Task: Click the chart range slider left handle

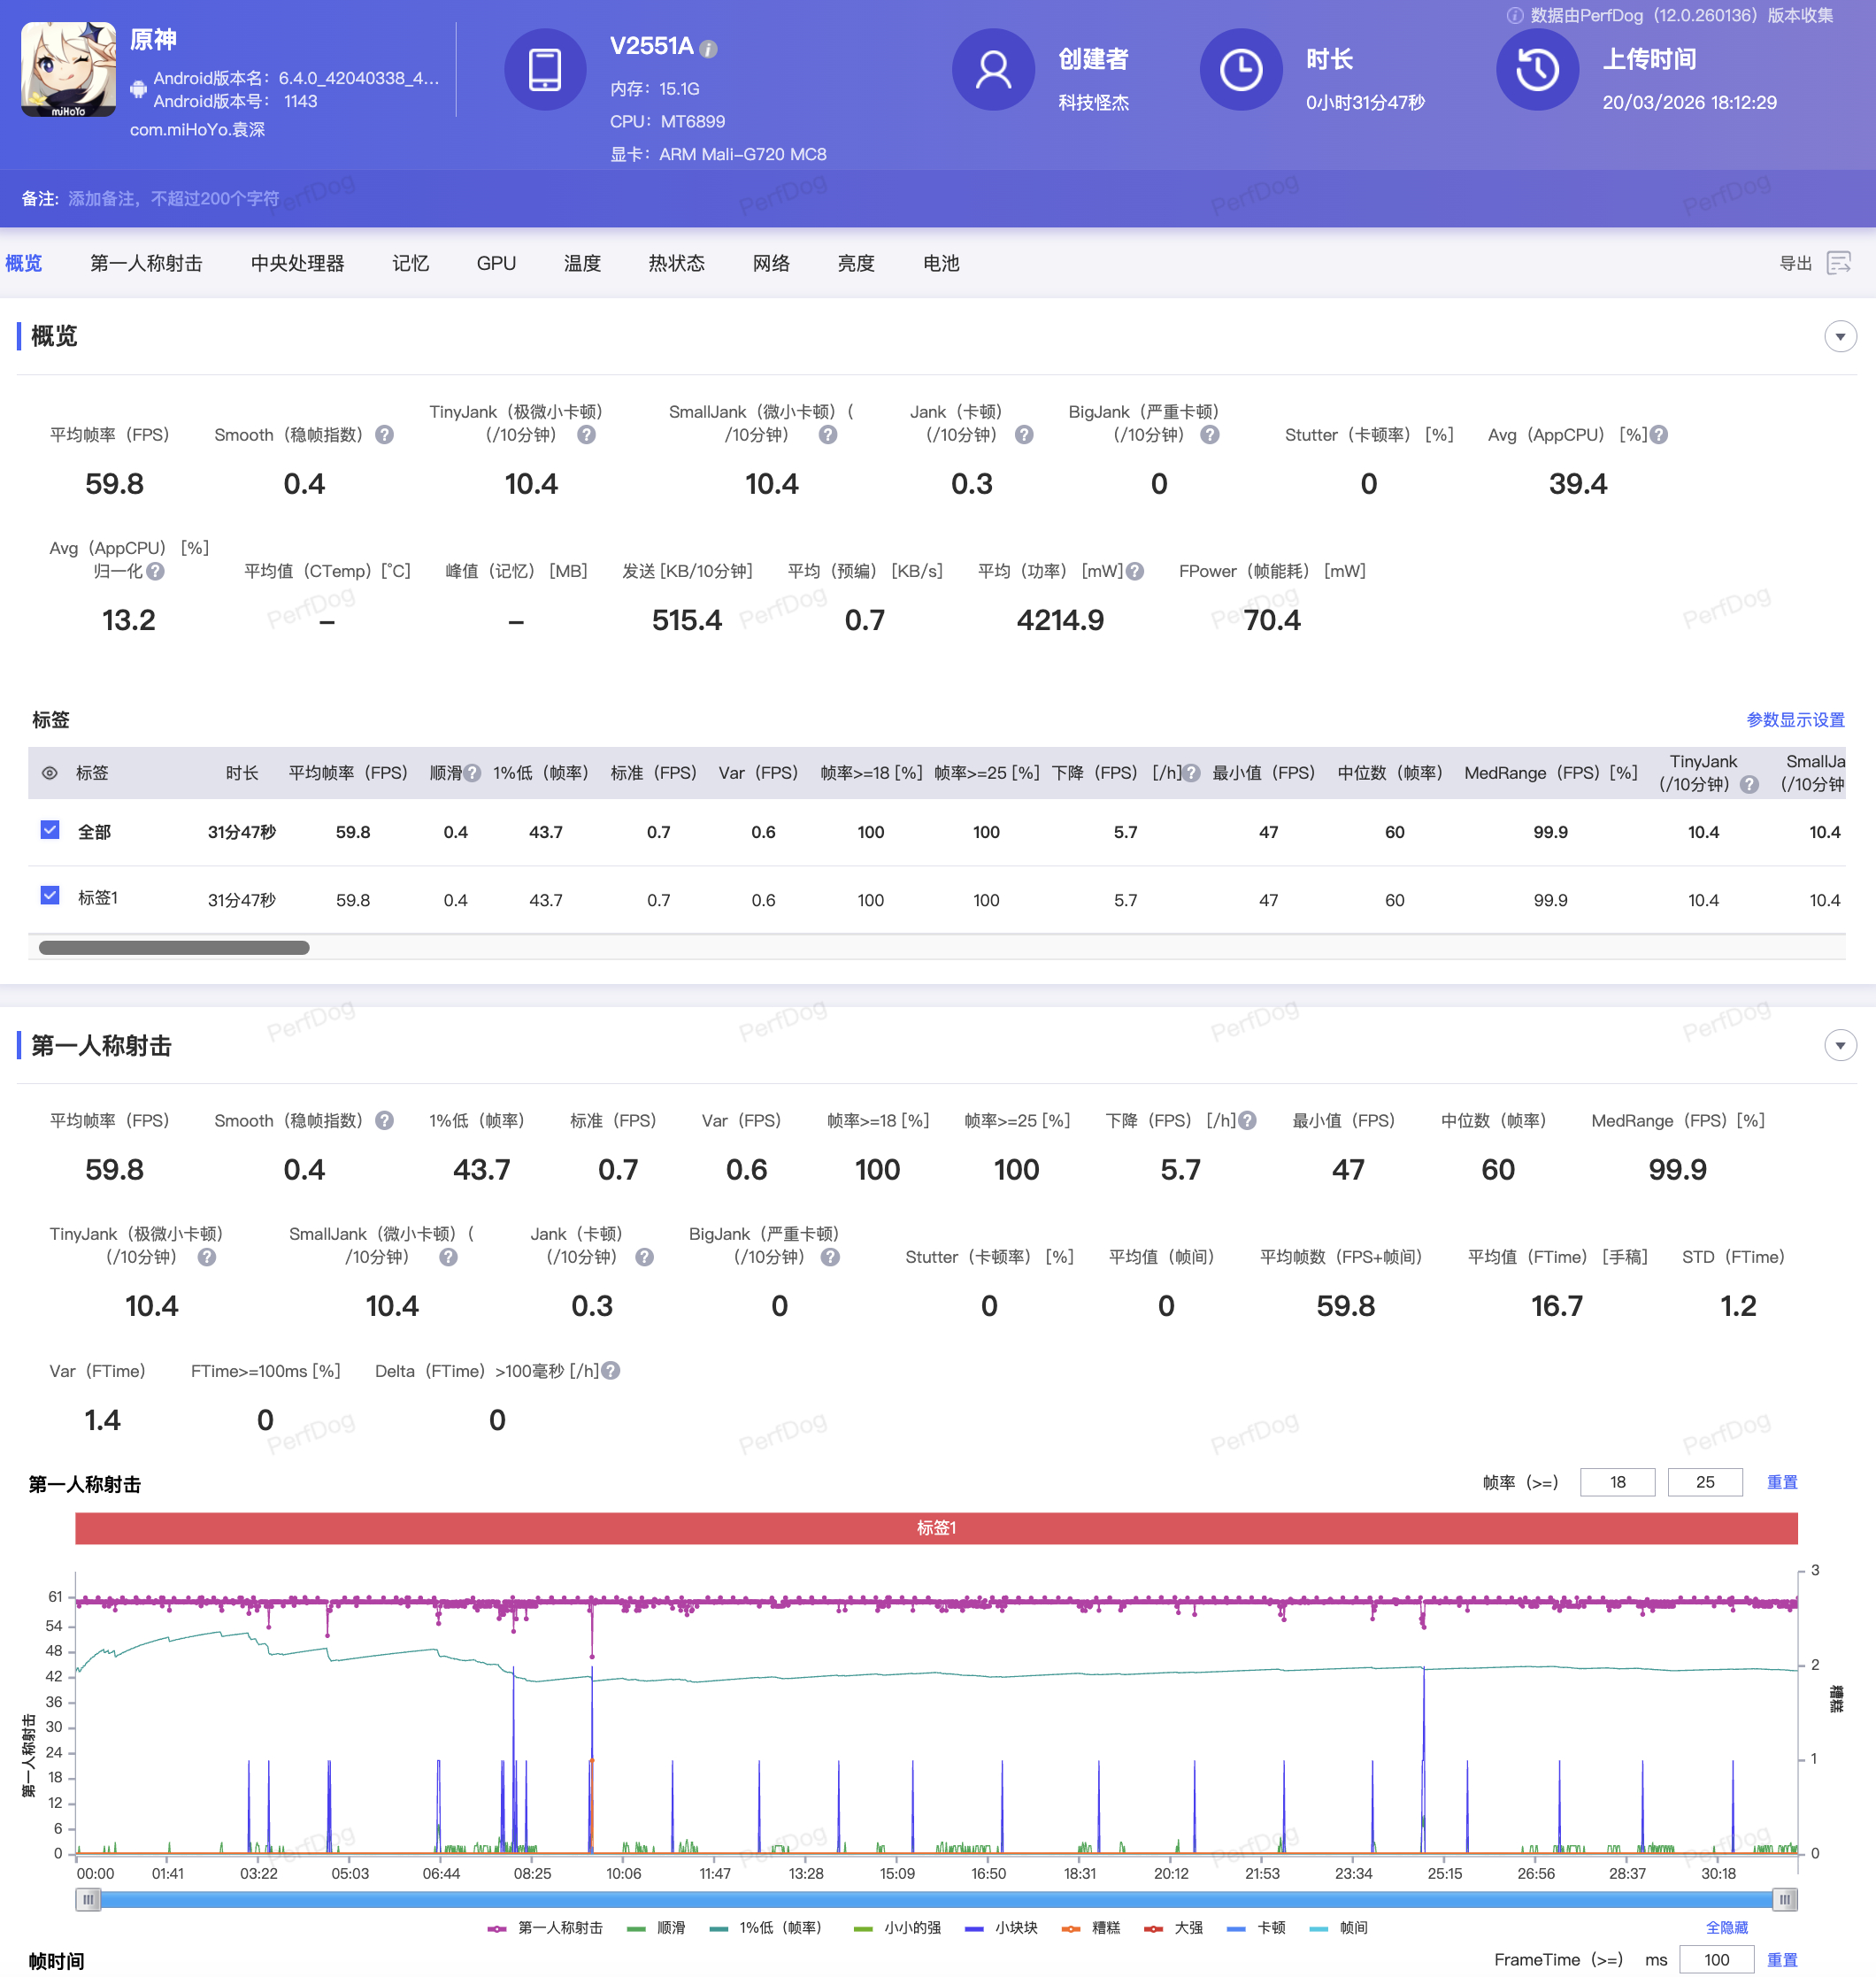Action: pos(88,1899)
